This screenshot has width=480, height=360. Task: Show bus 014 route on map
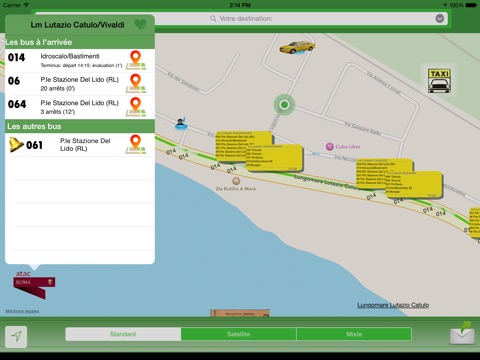[136, 60]
